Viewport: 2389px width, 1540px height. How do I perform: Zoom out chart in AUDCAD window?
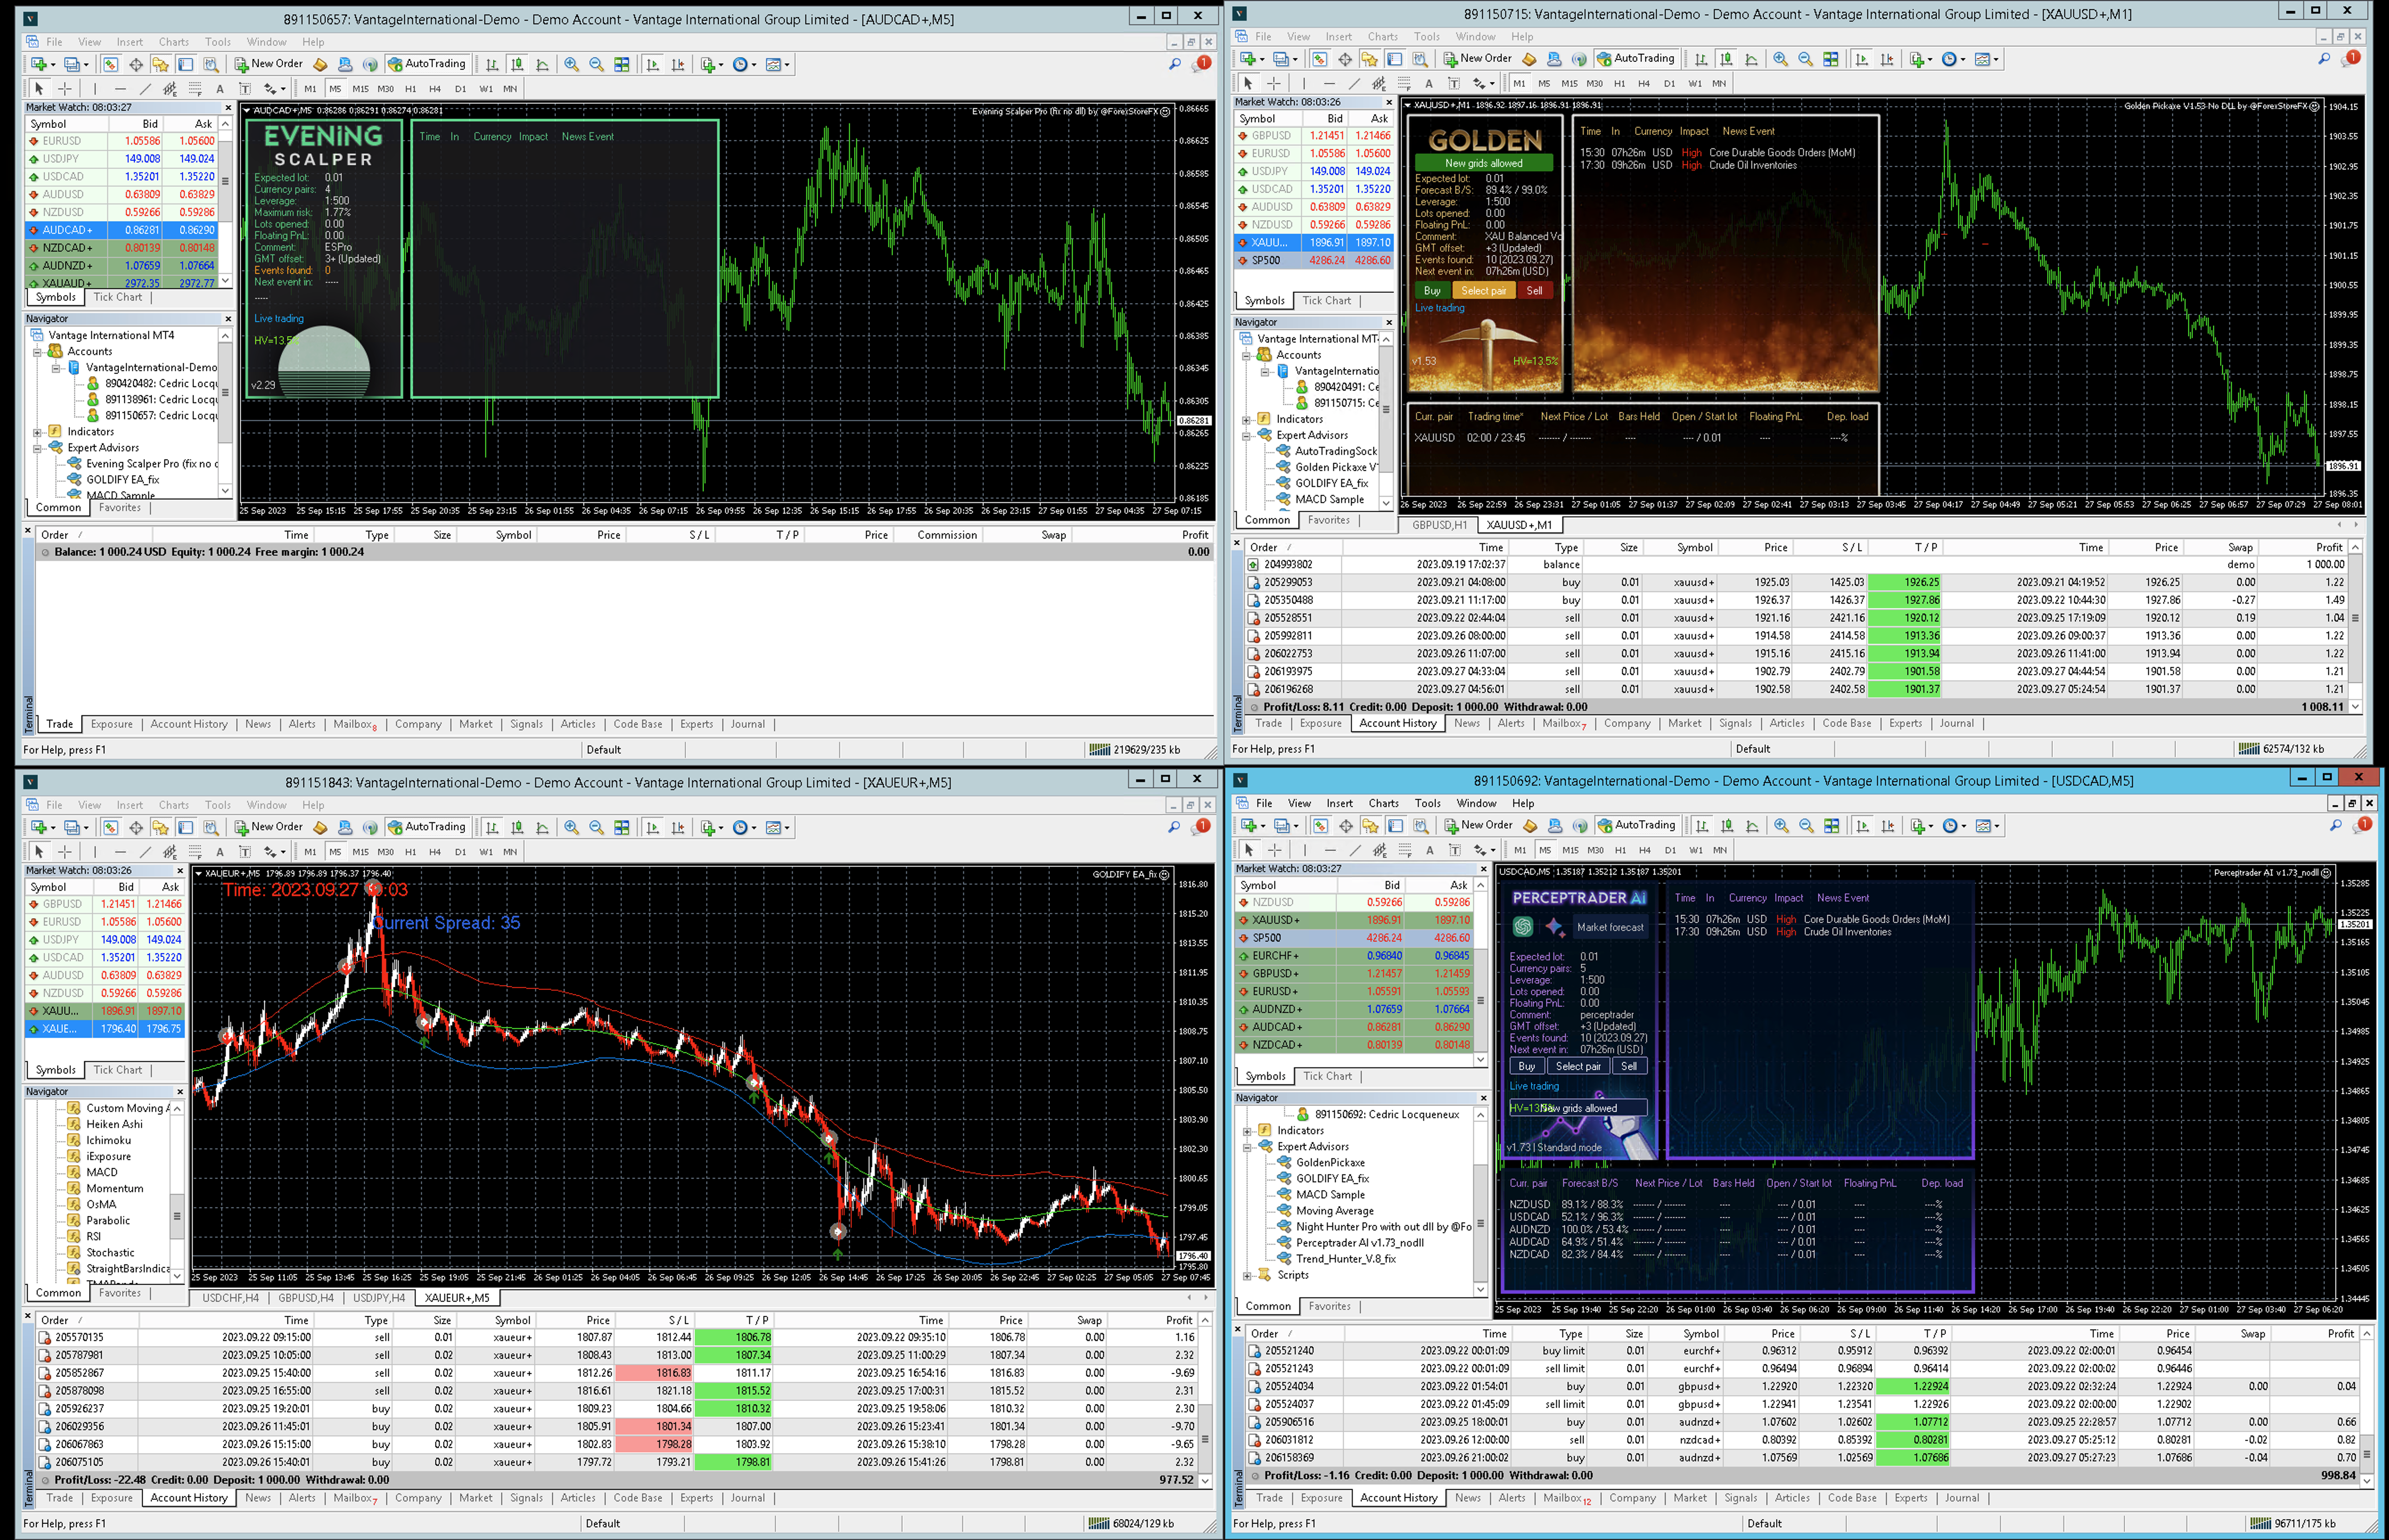(x=596, y=64)
